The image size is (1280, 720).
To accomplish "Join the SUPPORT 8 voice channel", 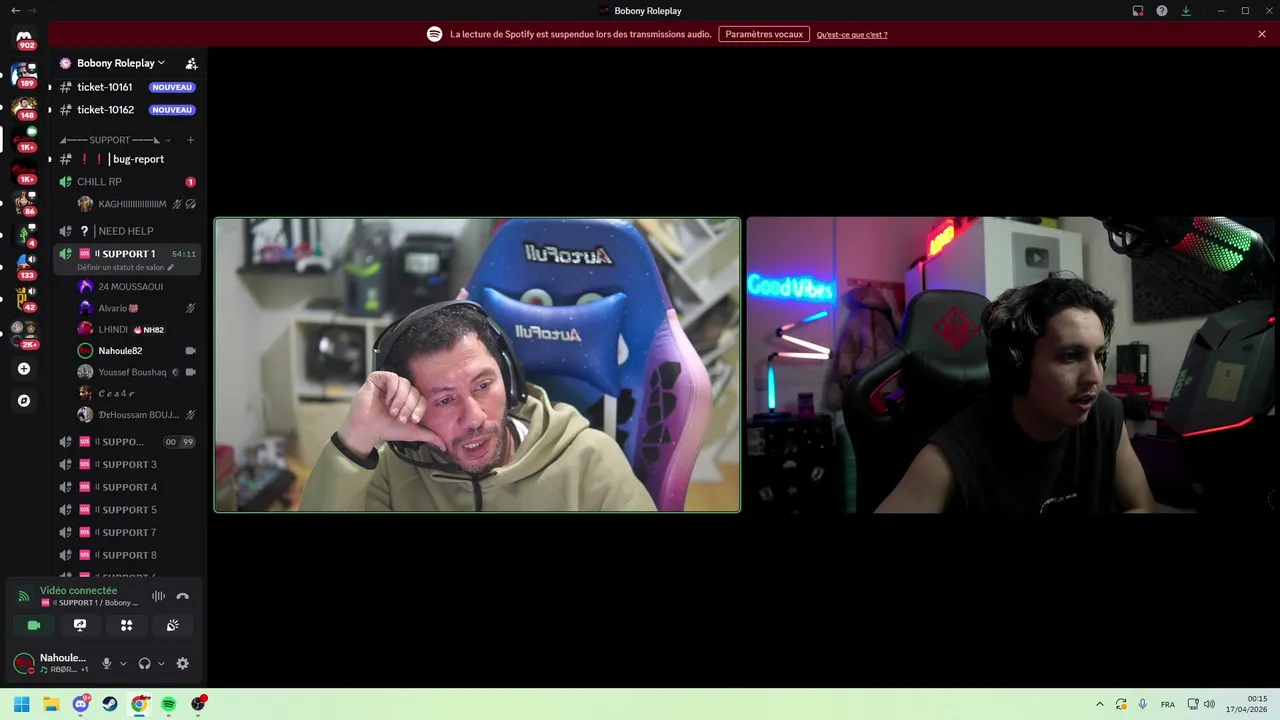I will tap(127, 555).
